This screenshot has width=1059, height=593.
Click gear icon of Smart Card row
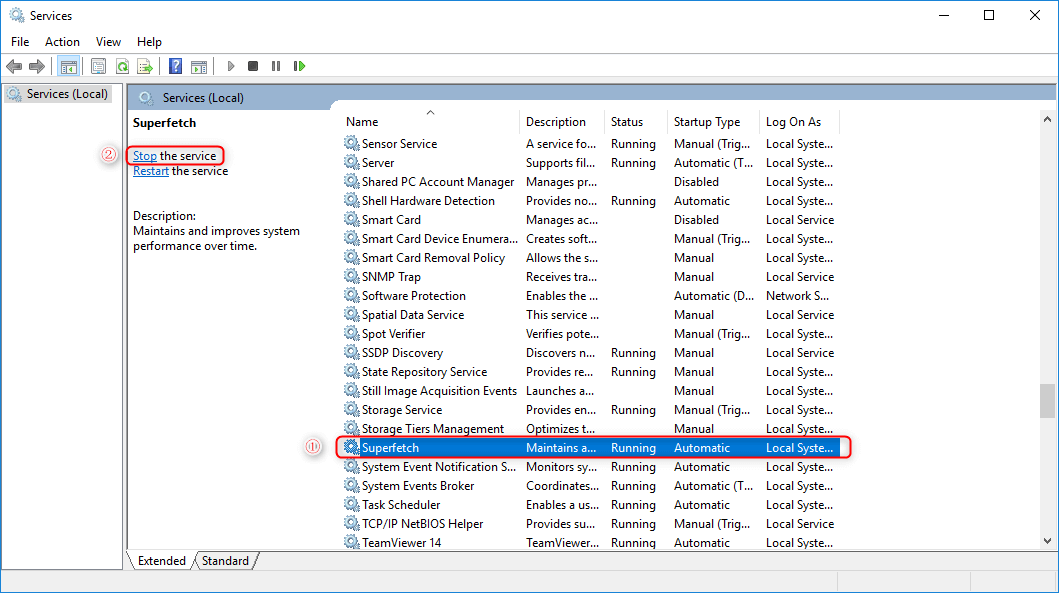pyautogui.click(x=351, y=219)
